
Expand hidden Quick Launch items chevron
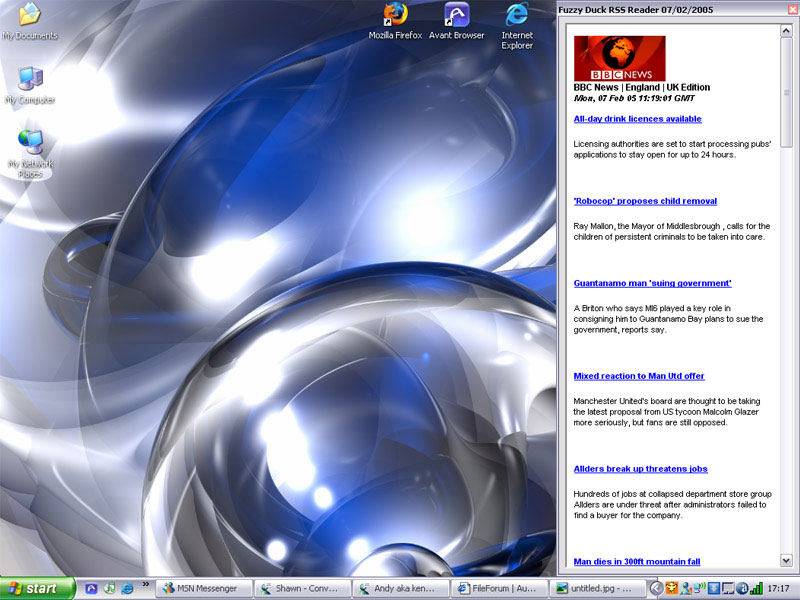coord(145,584)
